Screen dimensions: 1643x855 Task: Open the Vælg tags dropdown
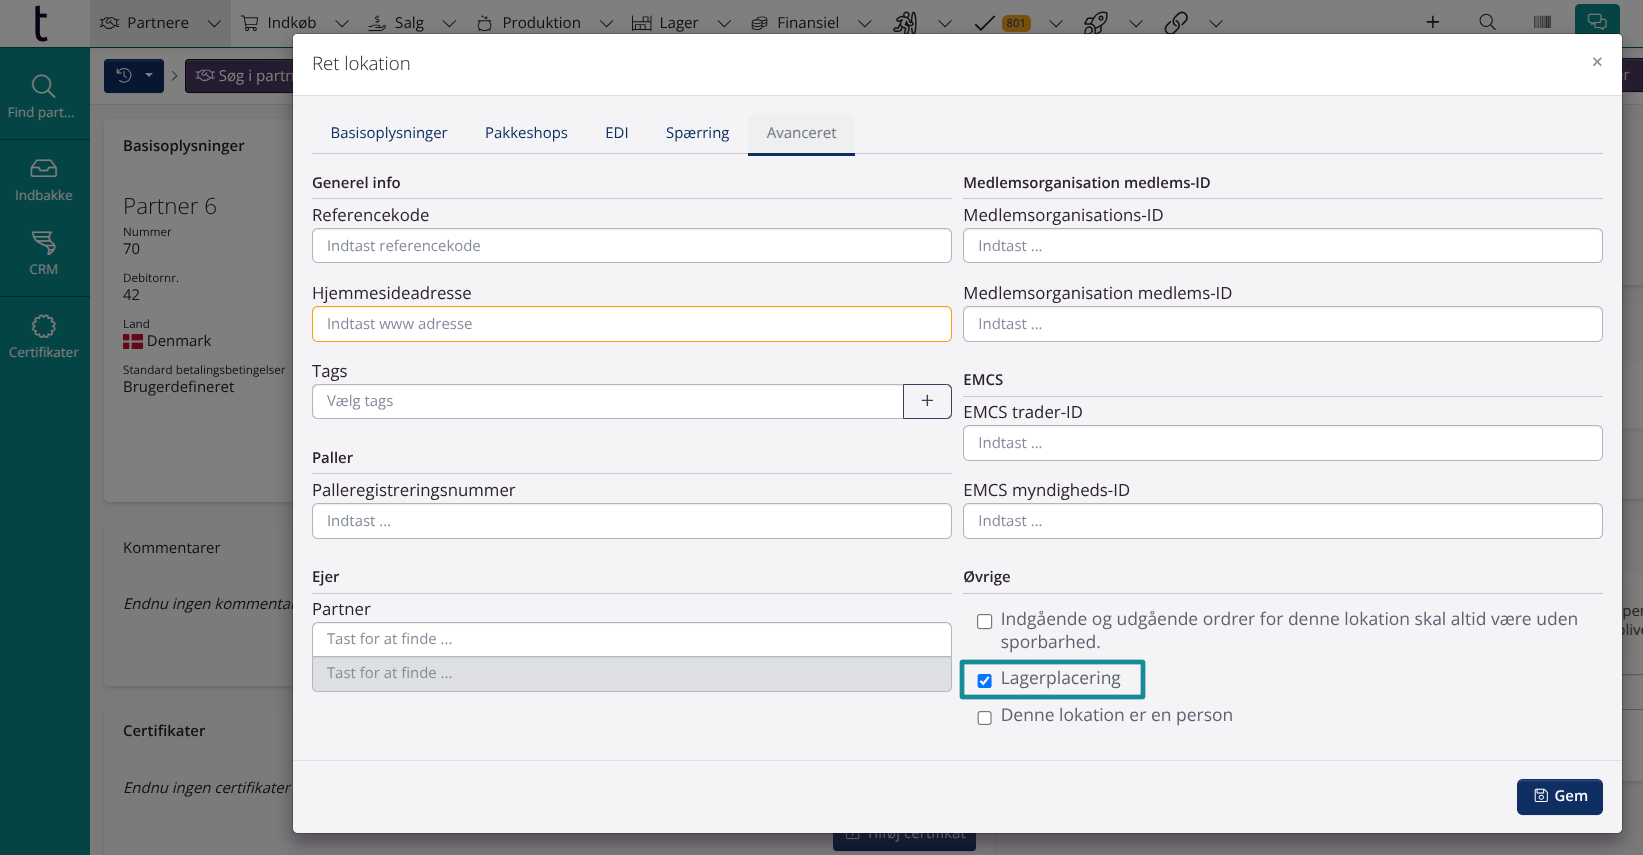pos(607,401)
